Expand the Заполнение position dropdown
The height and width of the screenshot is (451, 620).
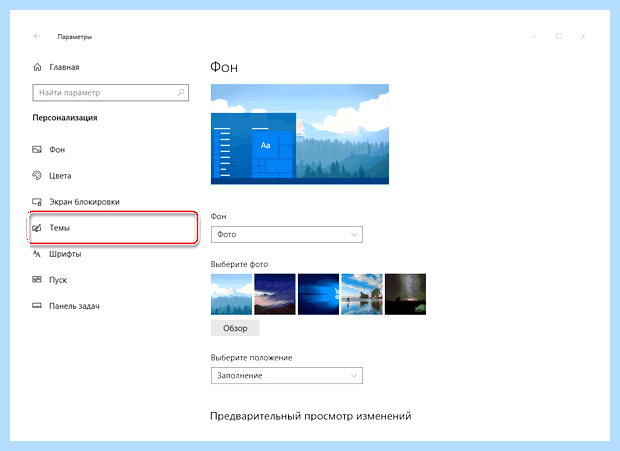click(x=287, y=376)
